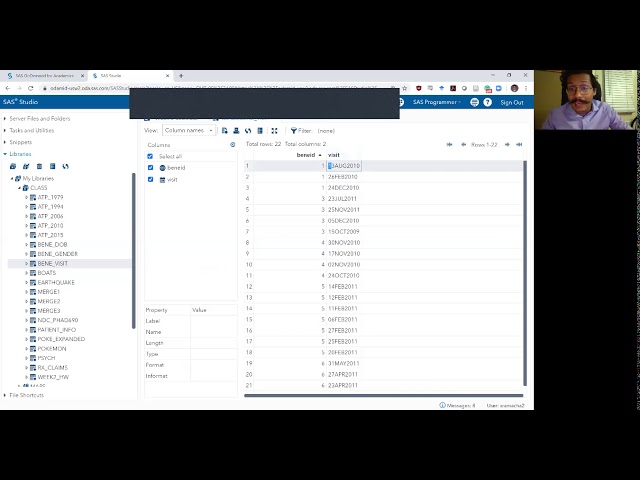The width and height of the screenshot is (640, 480).
Task: Click the visit cell 31MAY2011
Action: [343, 363]
